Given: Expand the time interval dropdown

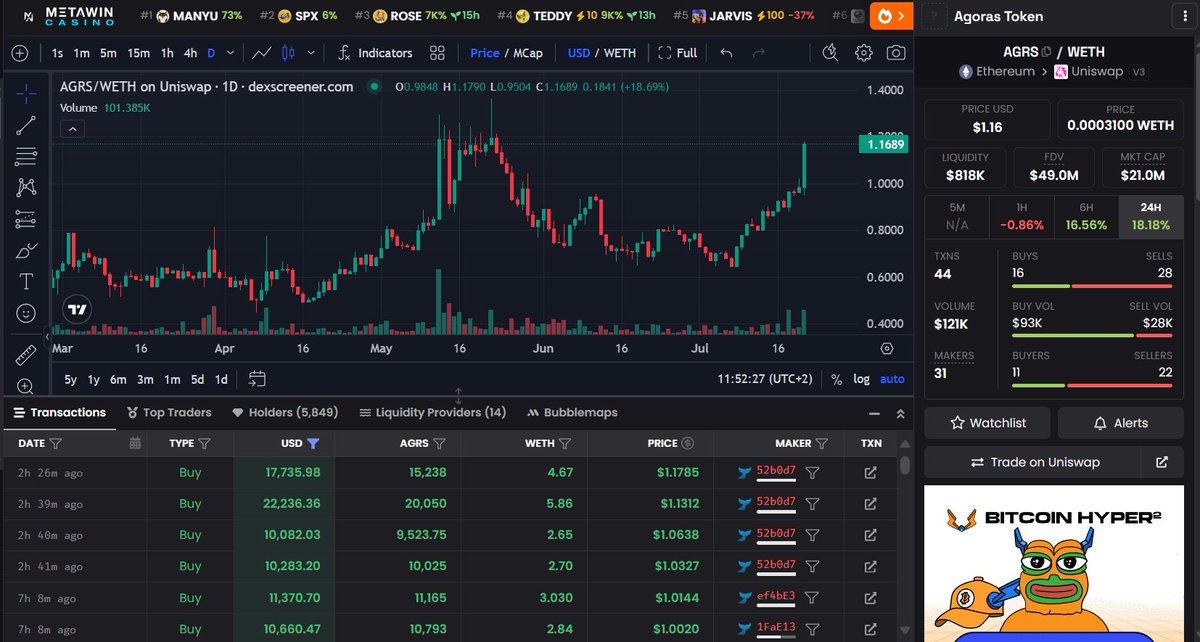Looking at the screenshot, I should tap(232, 53).
